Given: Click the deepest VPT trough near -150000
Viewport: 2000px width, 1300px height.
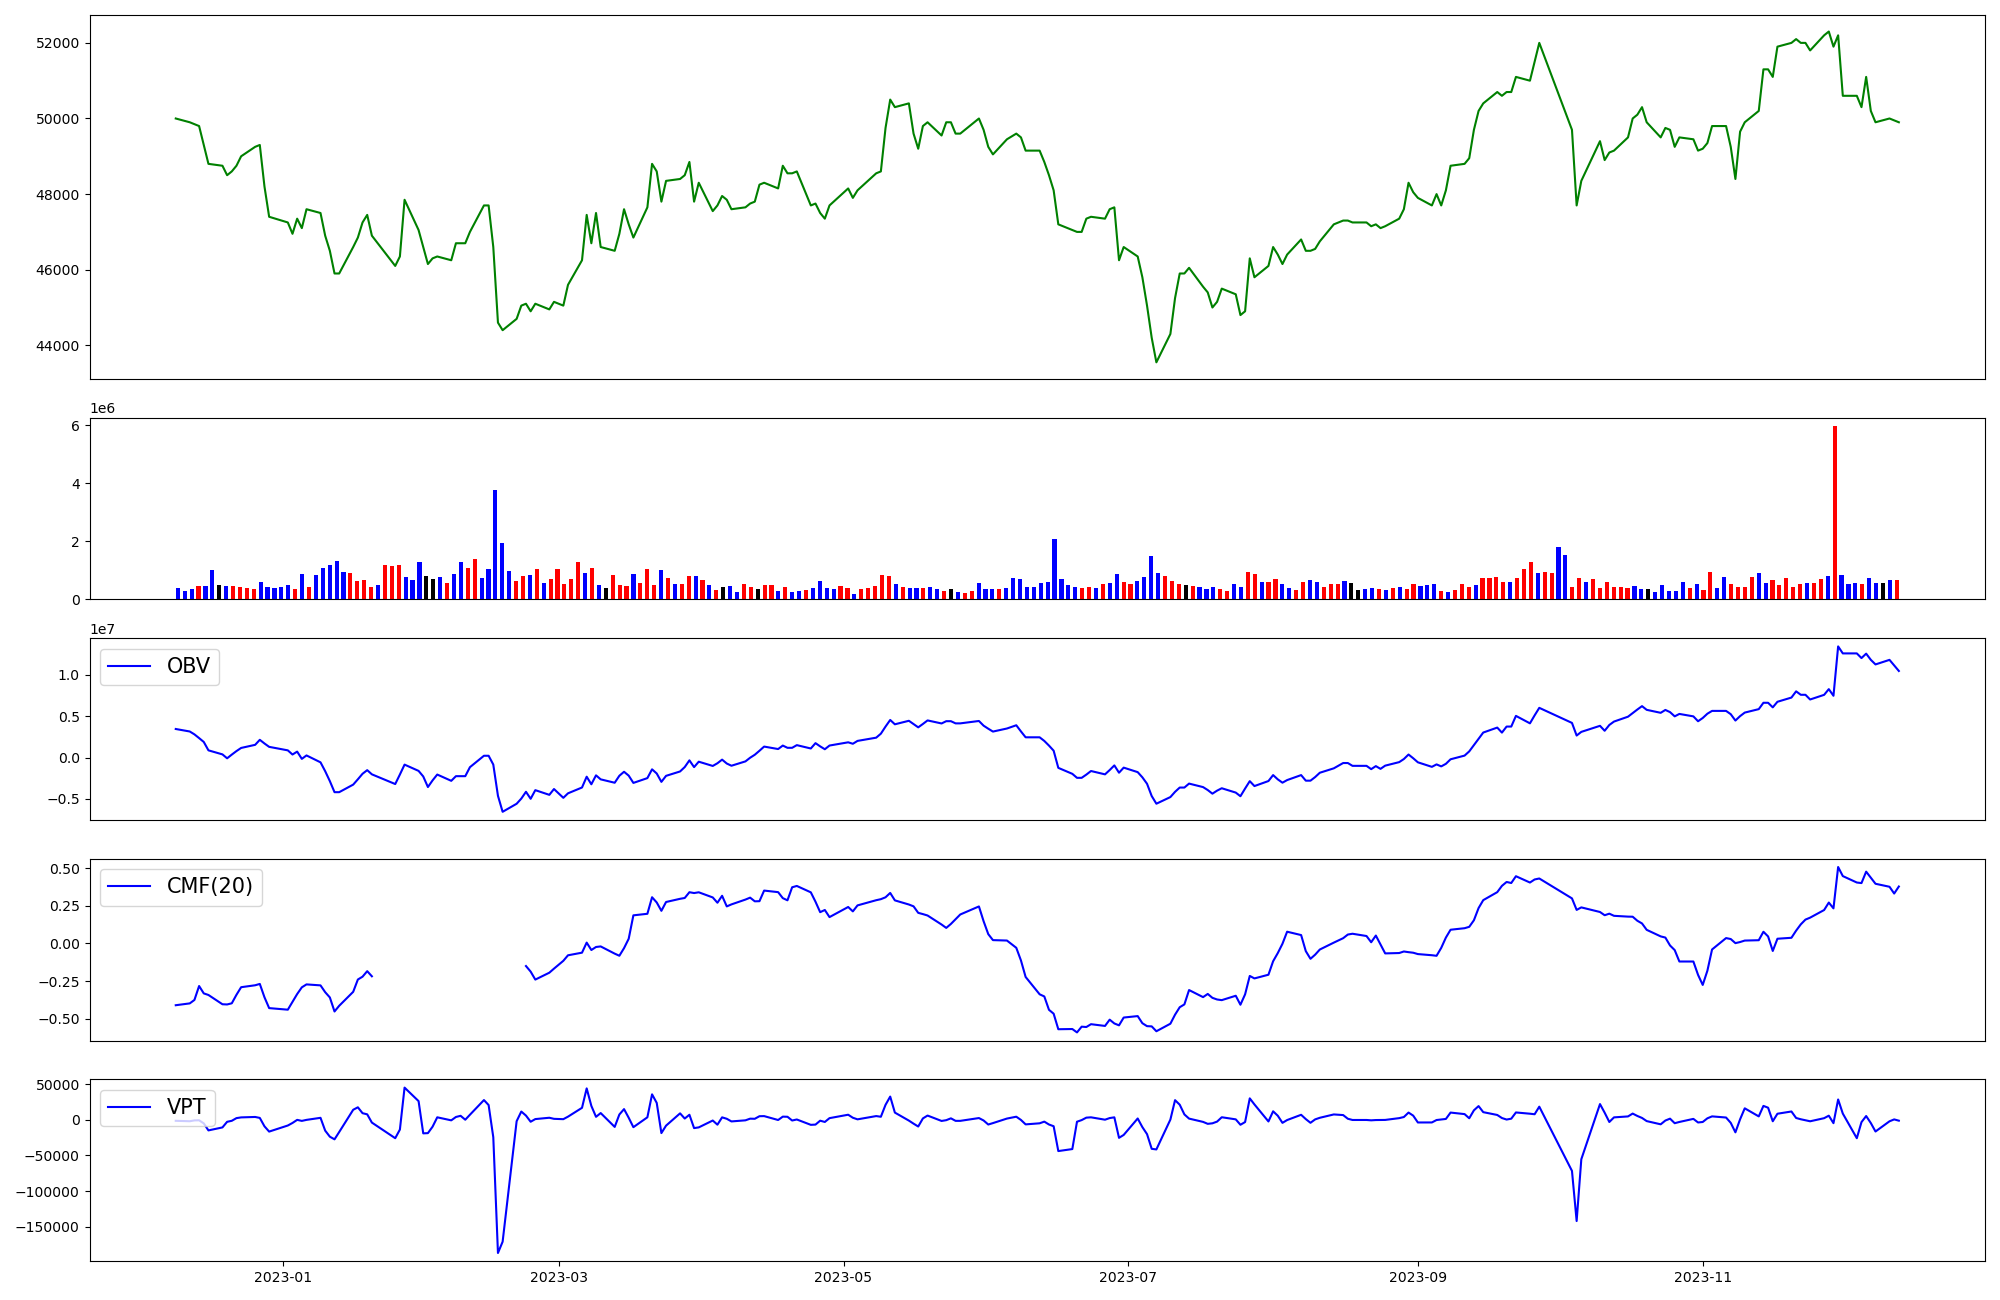Looking at the screenshot, I should [x=498, y=1252].
